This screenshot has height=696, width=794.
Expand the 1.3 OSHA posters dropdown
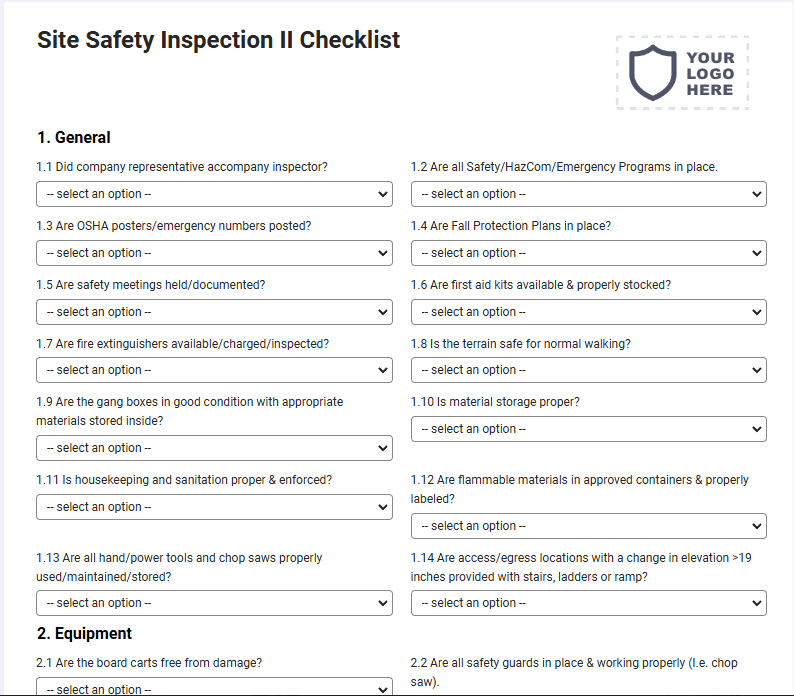(214, 253)
